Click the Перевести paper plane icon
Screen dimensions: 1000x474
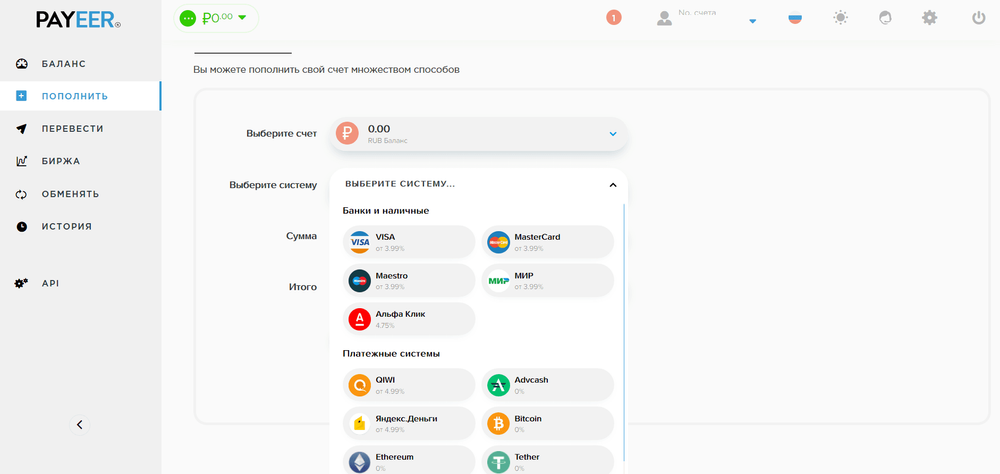[22, 129]
